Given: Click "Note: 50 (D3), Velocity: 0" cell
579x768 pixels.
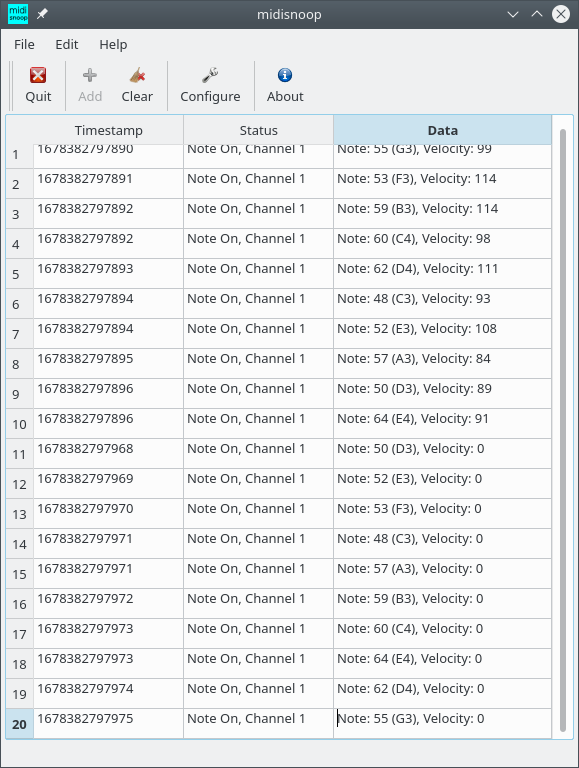Looking at the screenshot, I should tap(442, 454).
